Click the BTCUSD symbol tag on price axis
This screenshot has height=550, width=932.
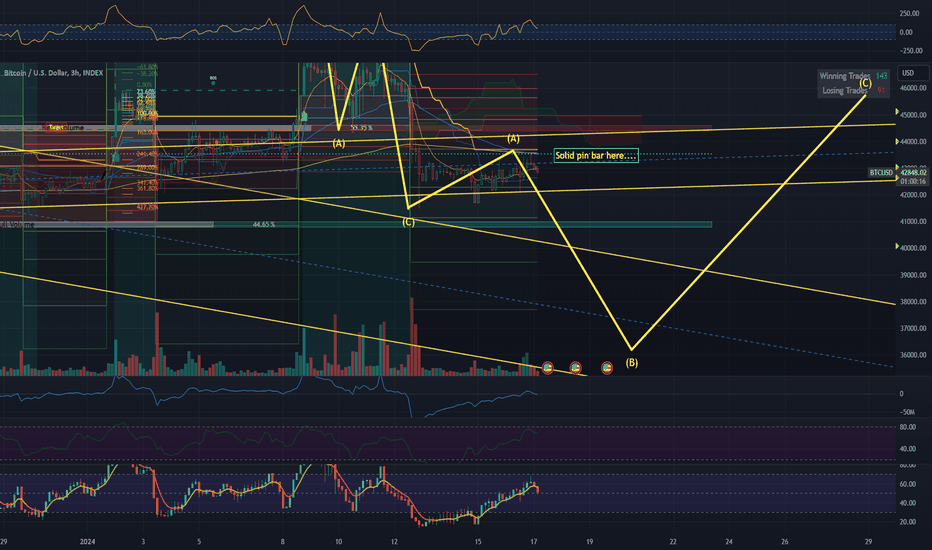881,172
